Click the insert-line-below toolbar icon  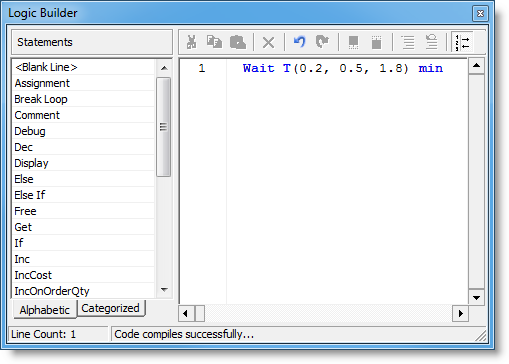(x=353, y=42)
